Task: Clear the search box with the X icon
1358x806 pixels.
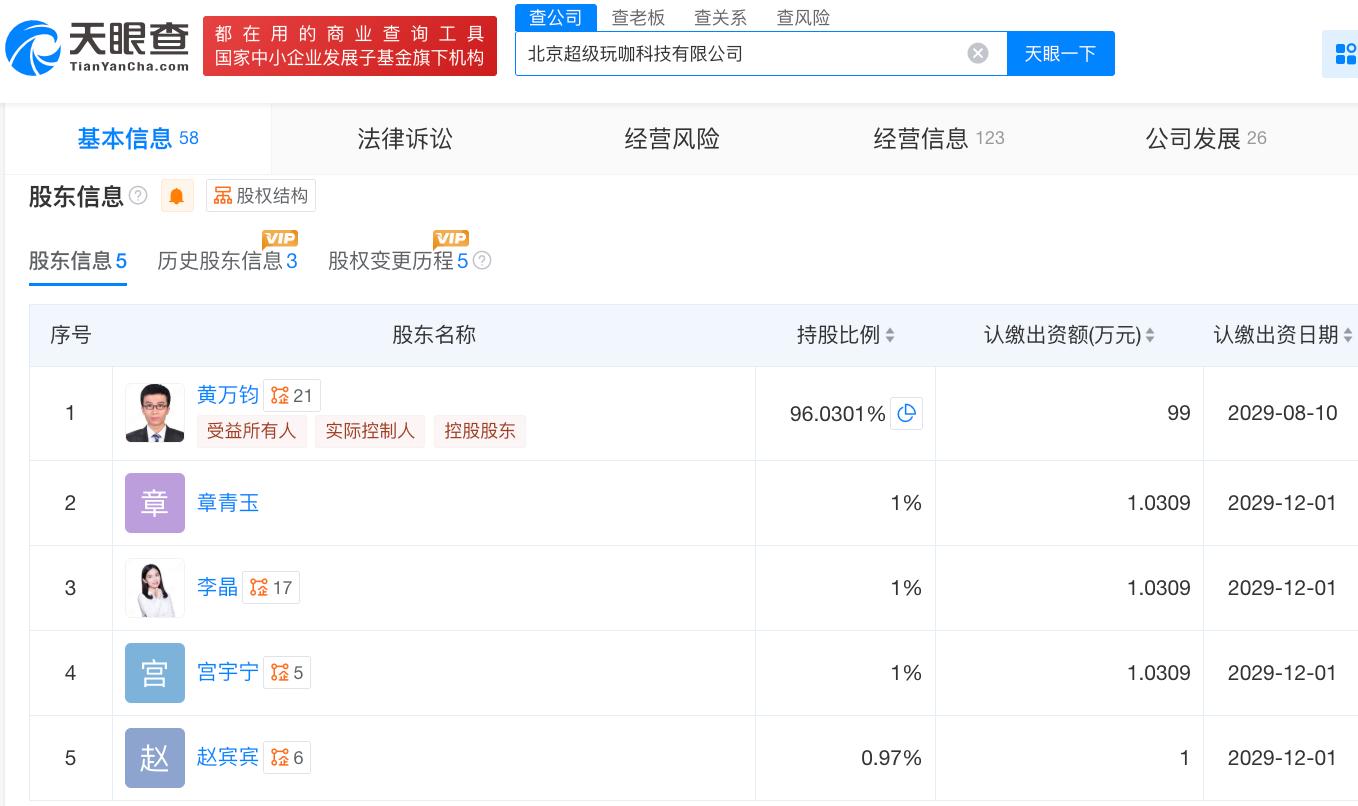Action: (x=978, y=53)
